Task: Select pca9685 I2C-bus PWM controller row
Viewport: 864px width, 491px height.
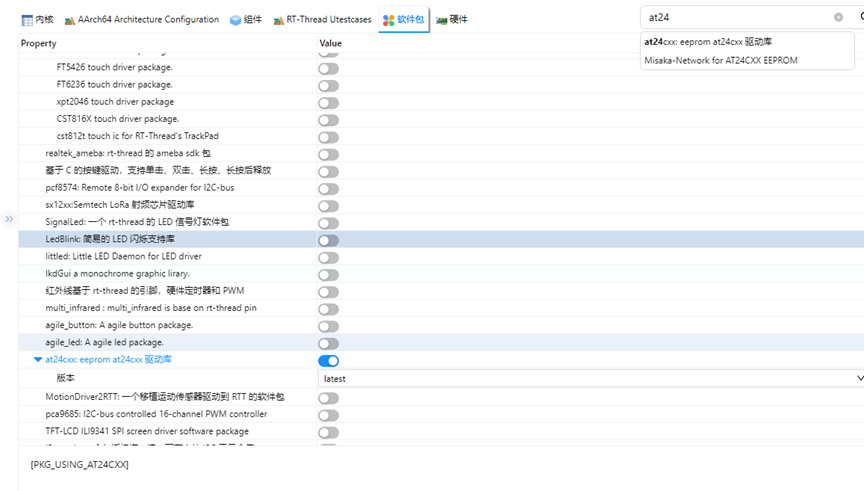Action: 156,414
